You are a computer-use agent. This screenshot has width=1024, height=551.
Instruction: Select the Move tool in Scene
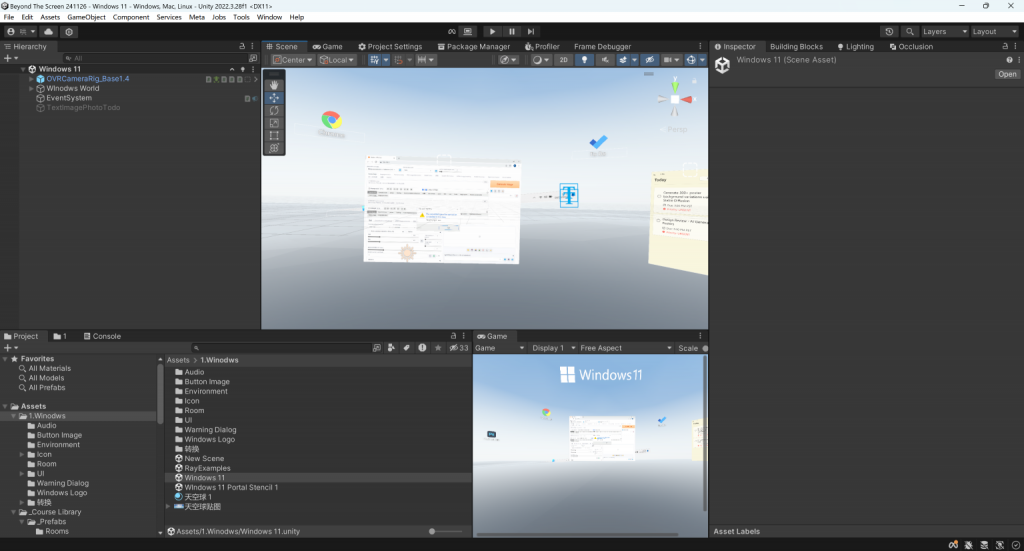pyautogui.click(x=274, y=98)
